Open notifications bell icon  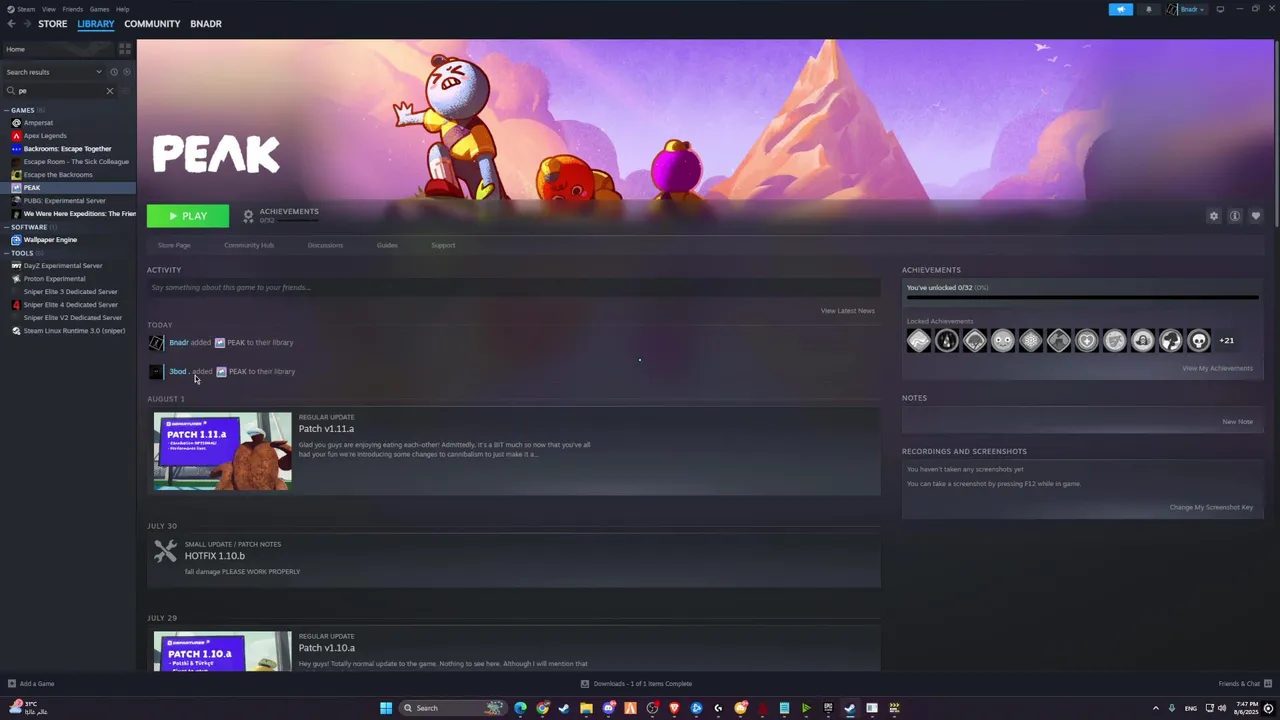[1148, 9]
